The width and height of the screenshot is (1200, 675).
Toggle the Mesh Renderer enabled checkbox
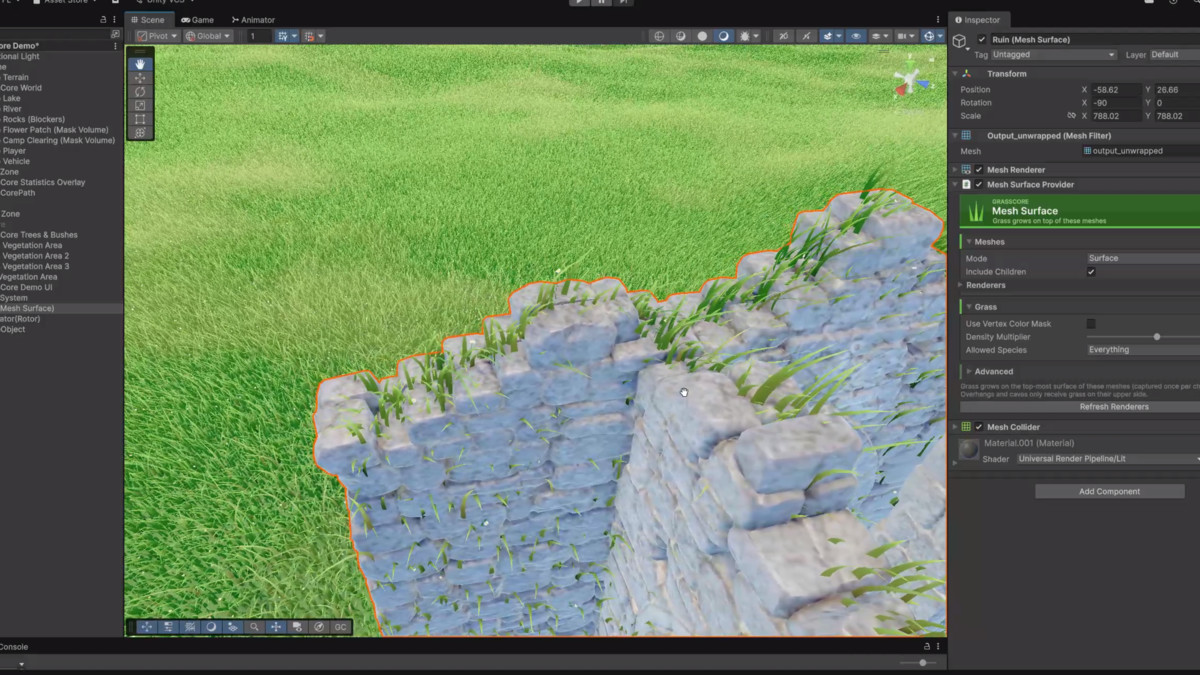[979, 170]
